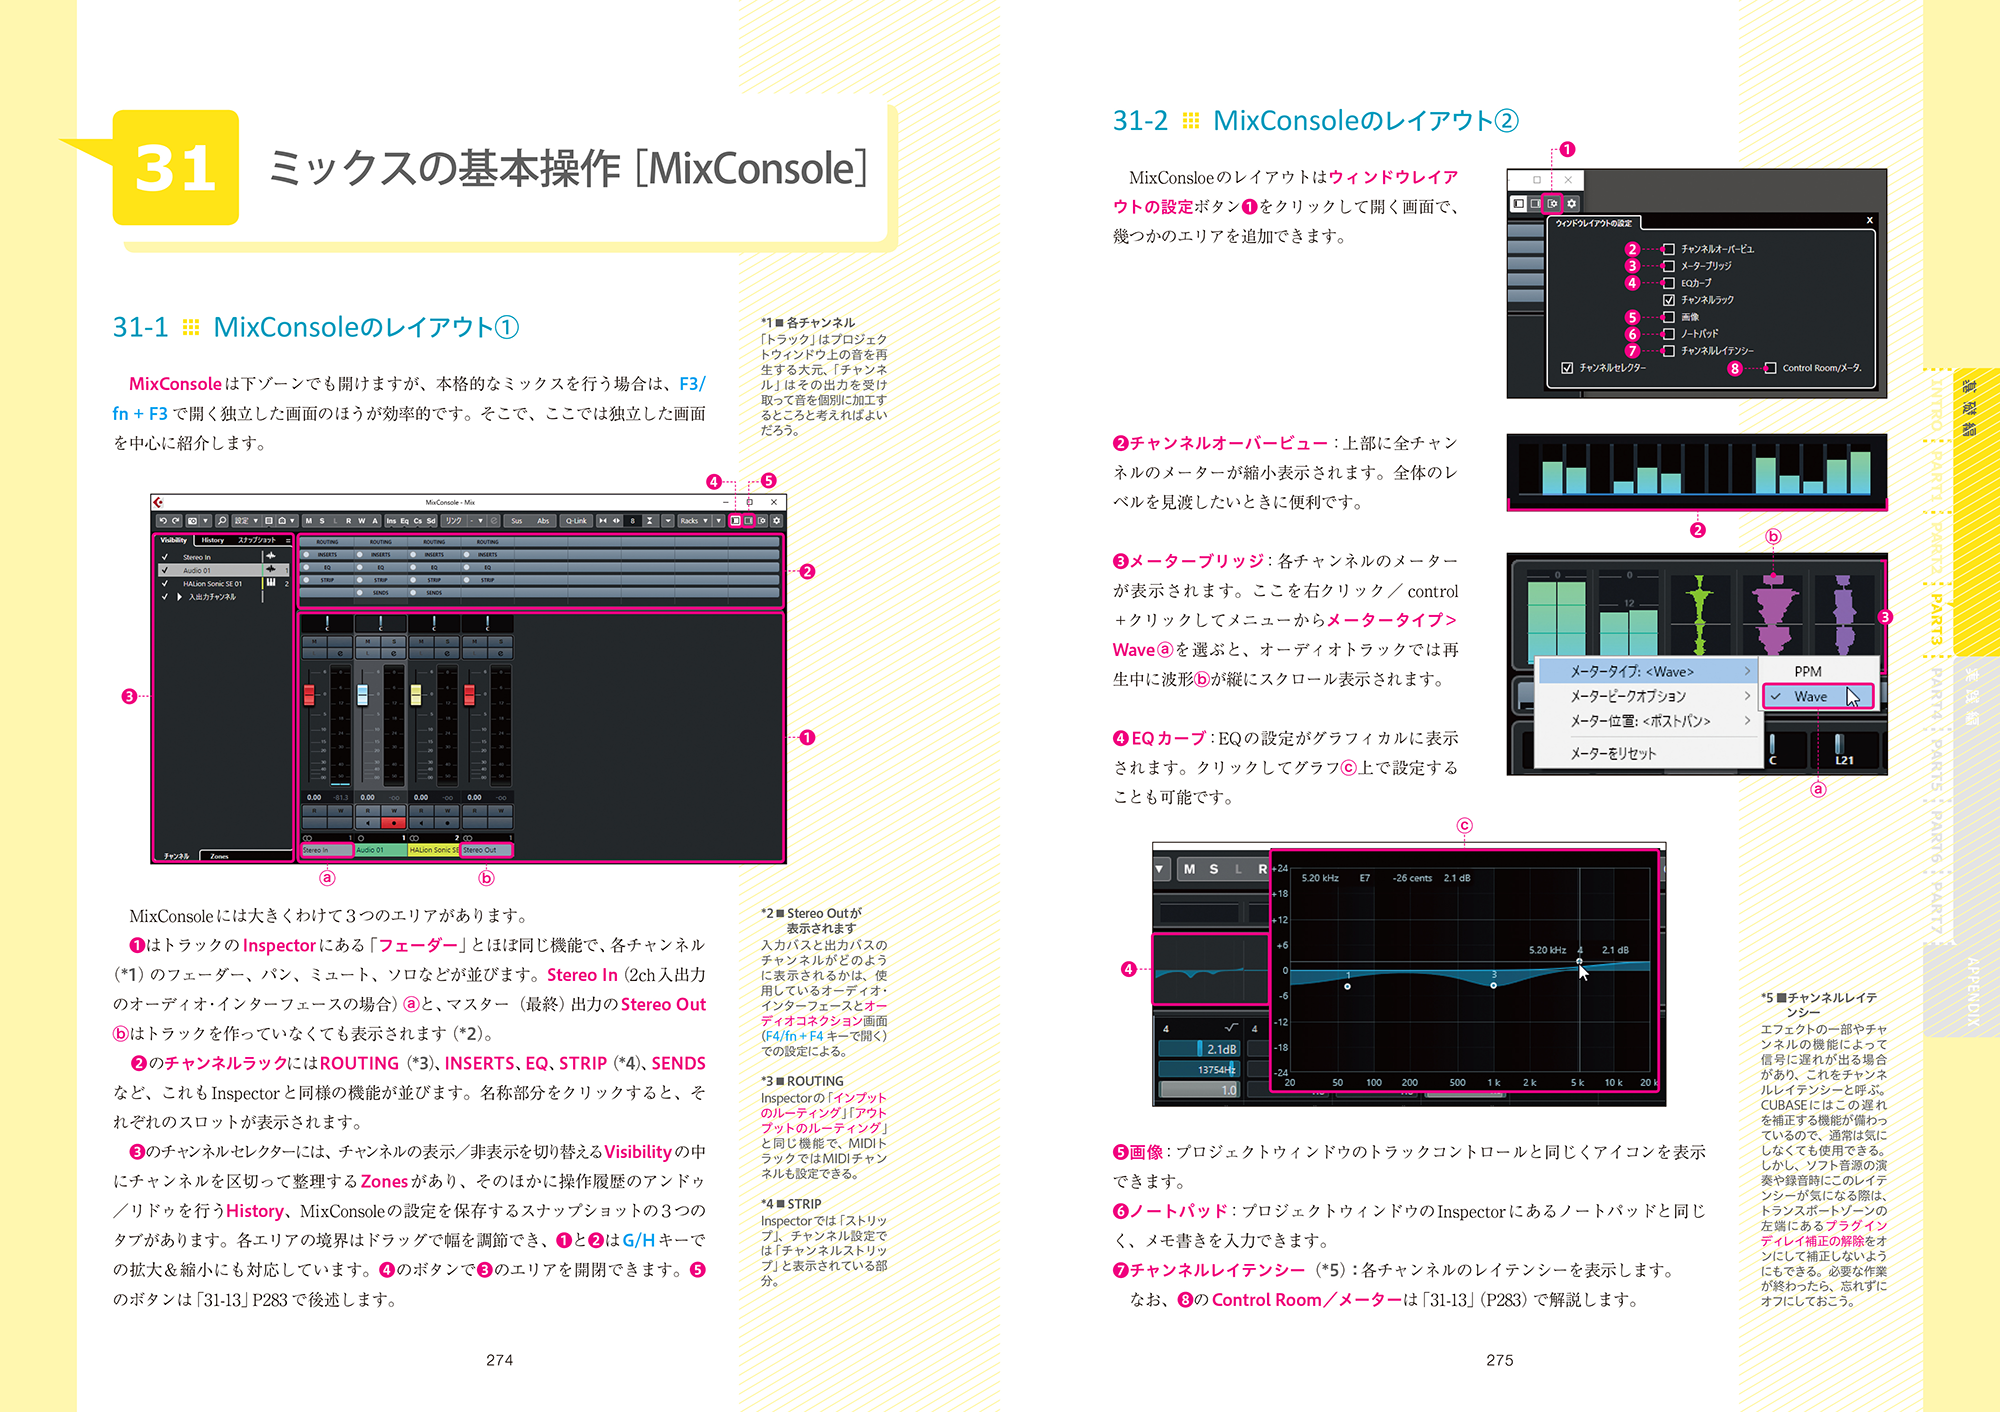Enable the チャンネルレイテンシー checkbox
The height and width of the screenshot is (1412, 2000).
[1669, 351]
